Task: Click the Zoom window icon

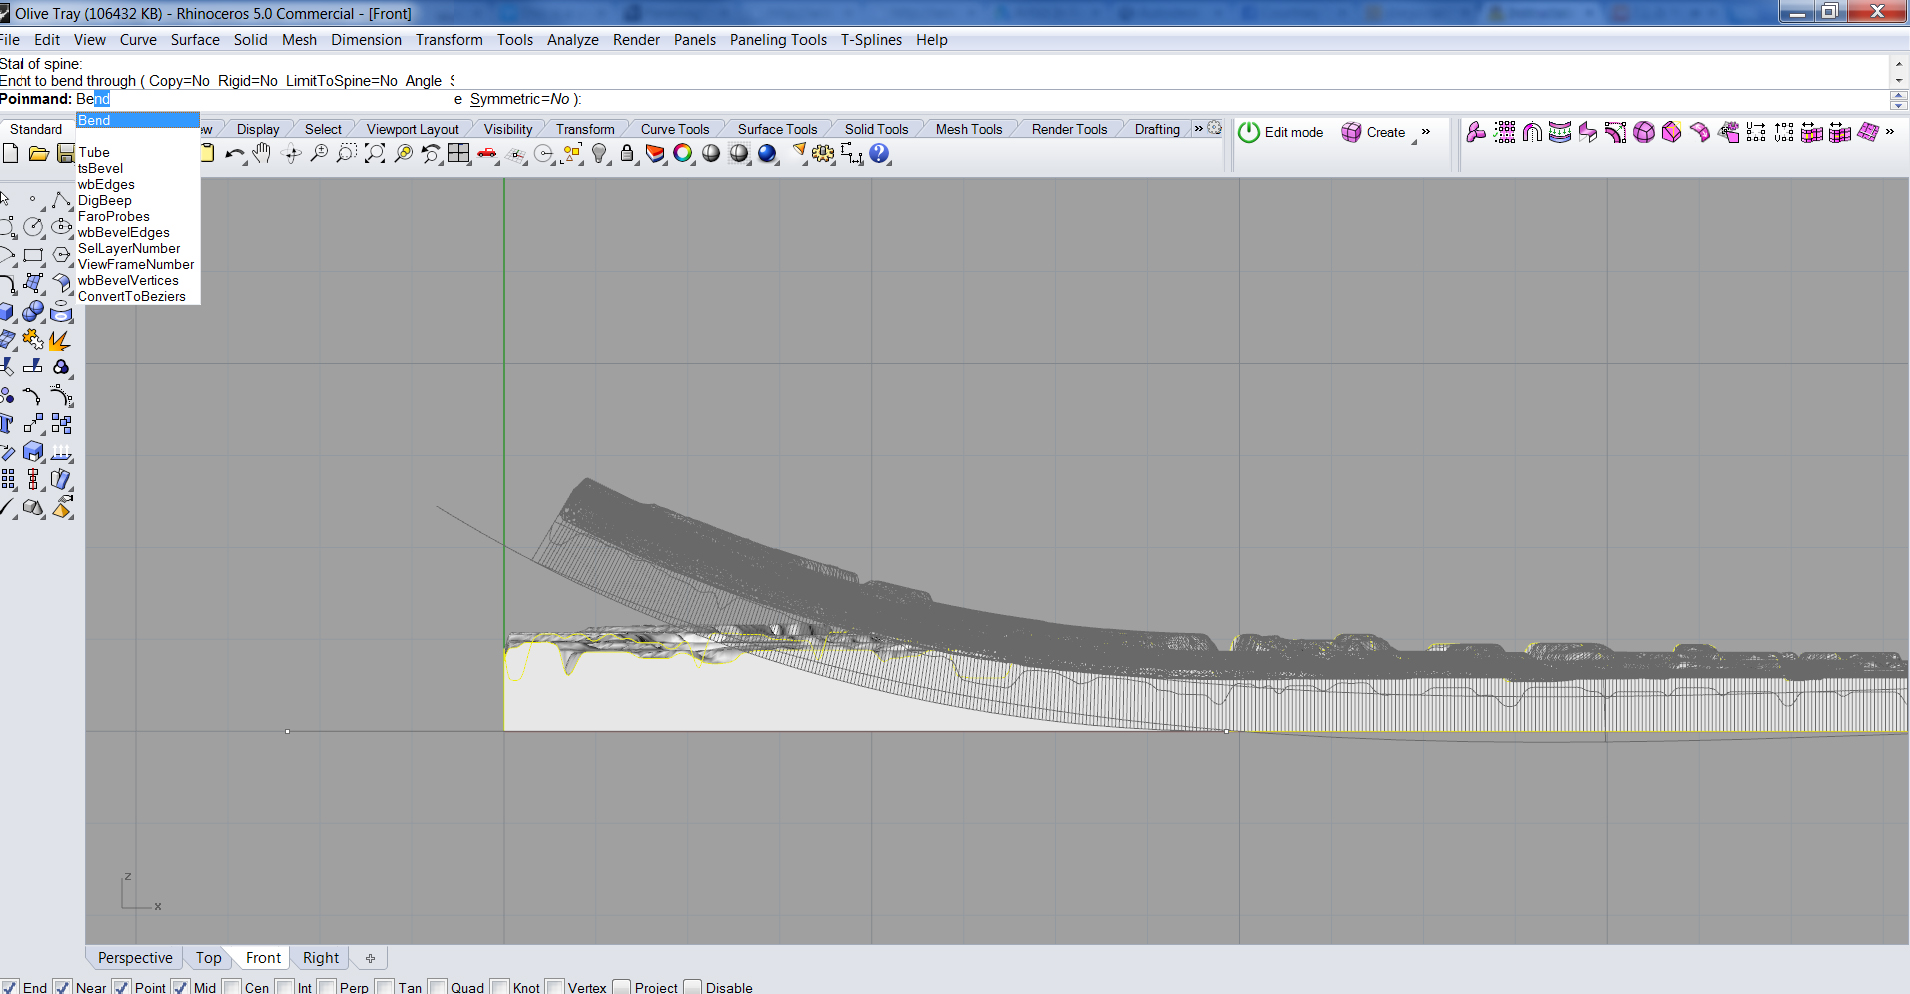Action: pyautogui.click(x=347, y=153)
